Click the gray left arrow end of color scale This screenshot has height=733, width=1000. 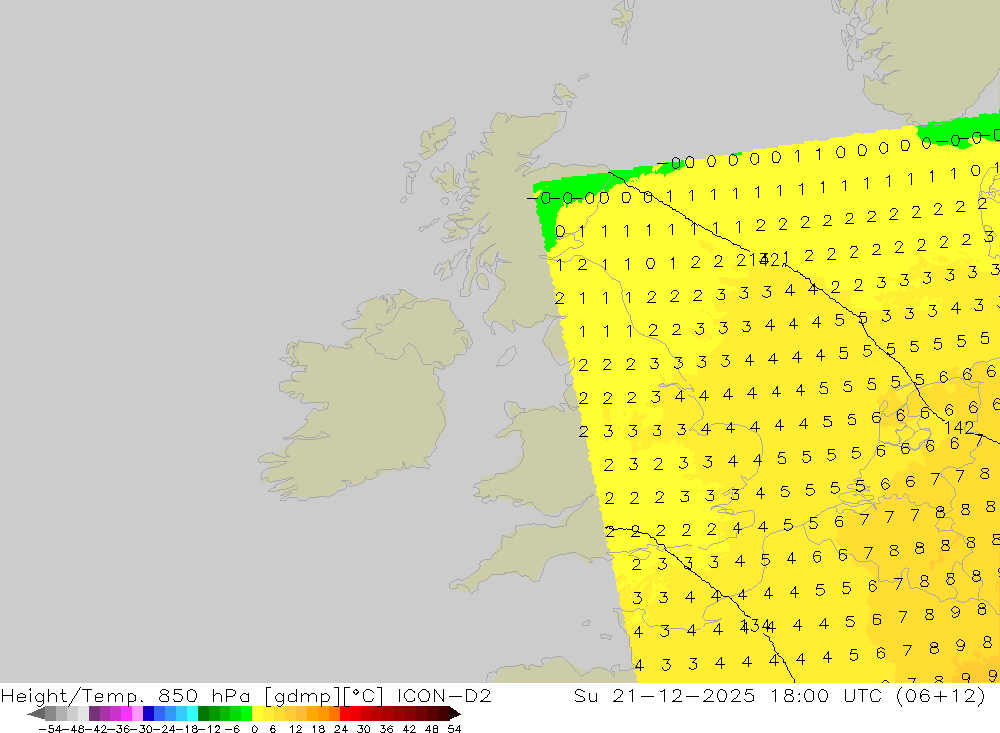tap(36, 713)
